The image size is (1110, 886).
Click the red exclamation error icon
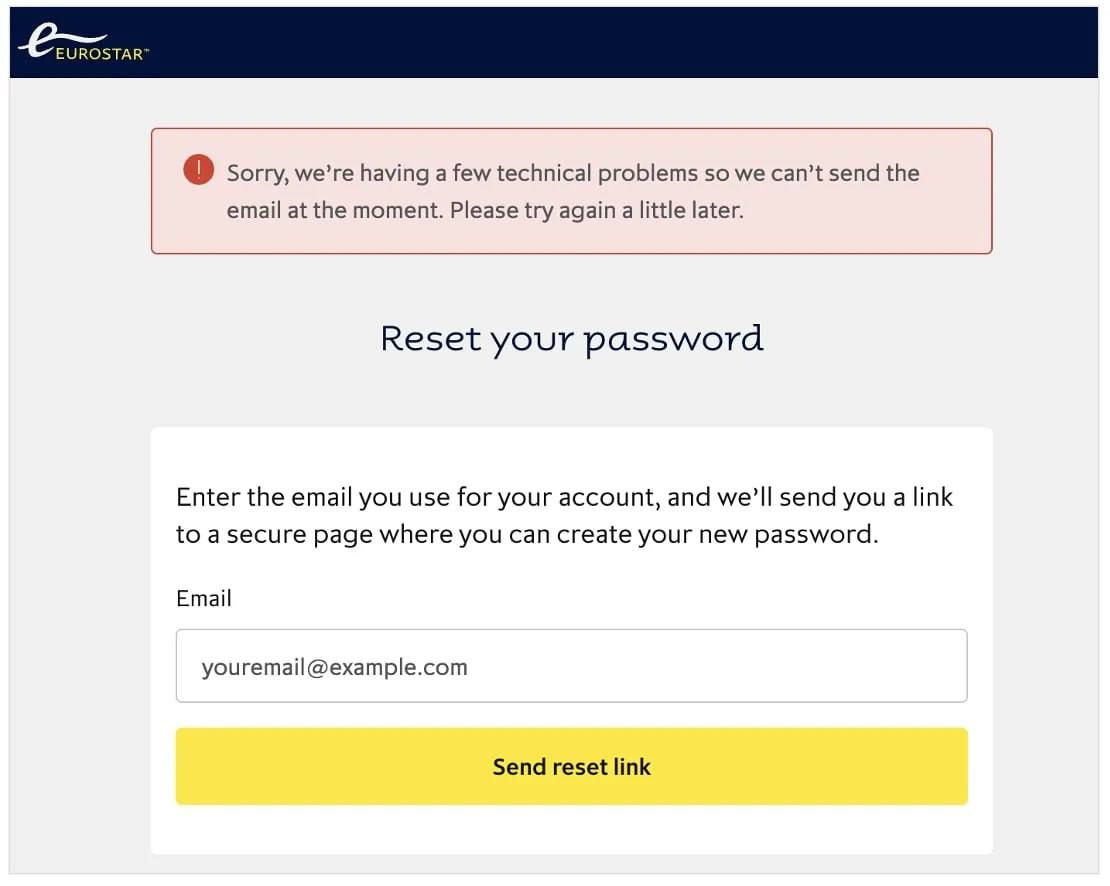(198, 170)
